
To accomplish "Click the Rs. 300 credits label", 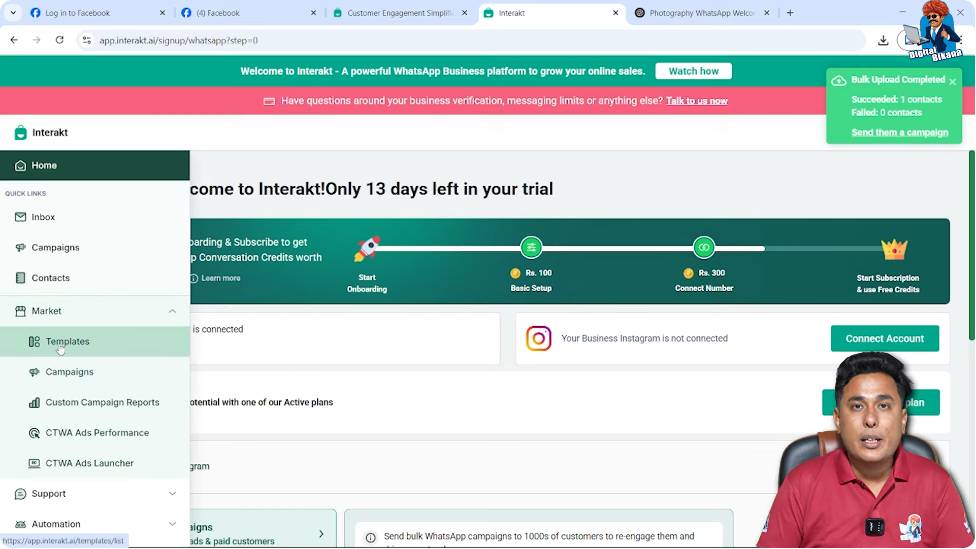I will coord(711,273).
